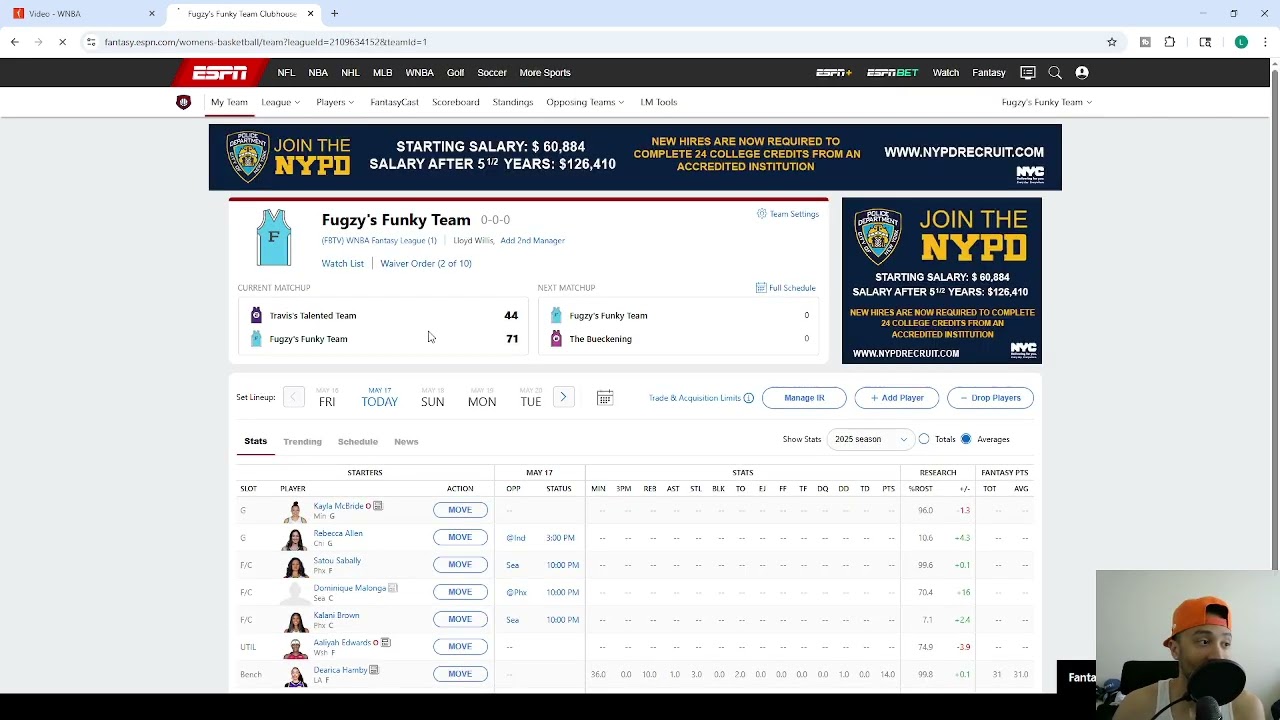Click news icon beside Aaliyah Edwards
Image resolution: width=1280 pixels, height=720 pixels.
click(x=386, y=642)
